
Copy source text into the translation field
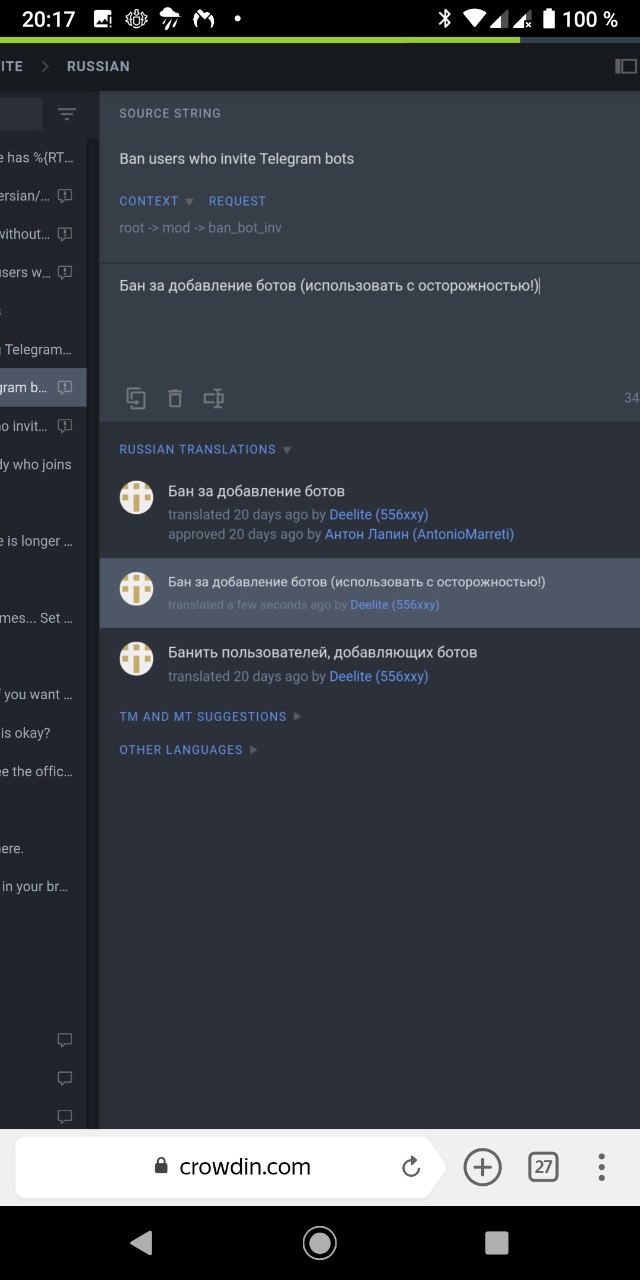point(136,398)
